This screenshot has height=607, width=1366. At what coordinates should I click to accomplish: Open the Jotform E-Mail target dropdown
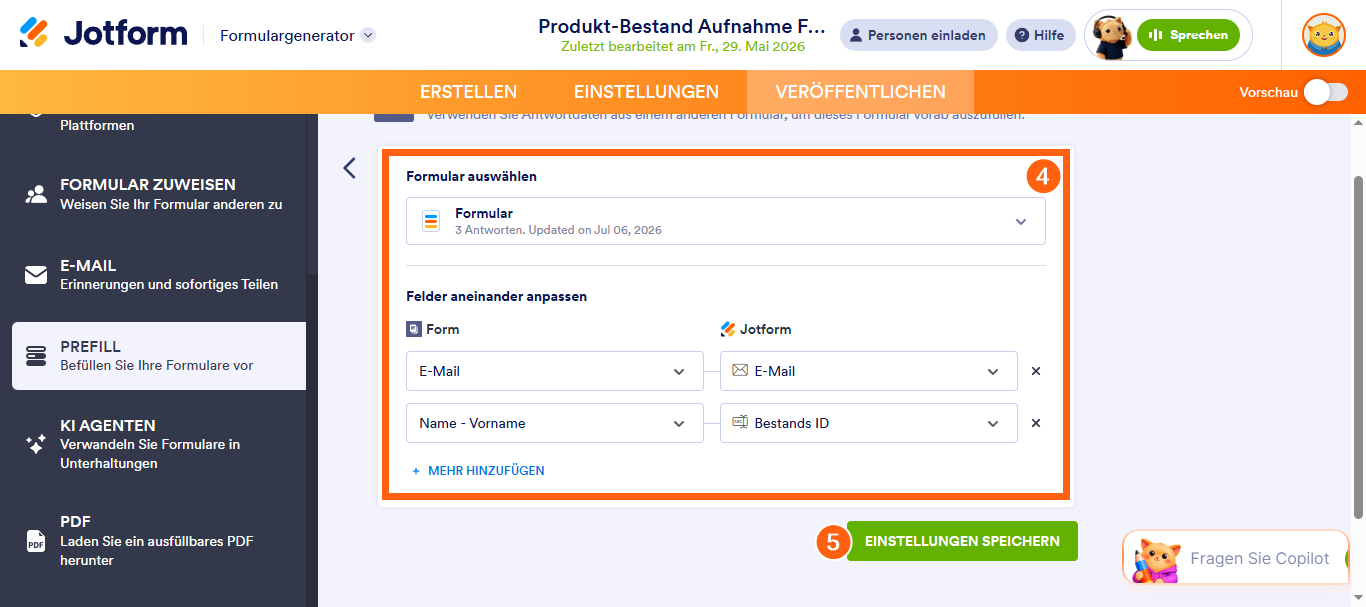point(869,371)
